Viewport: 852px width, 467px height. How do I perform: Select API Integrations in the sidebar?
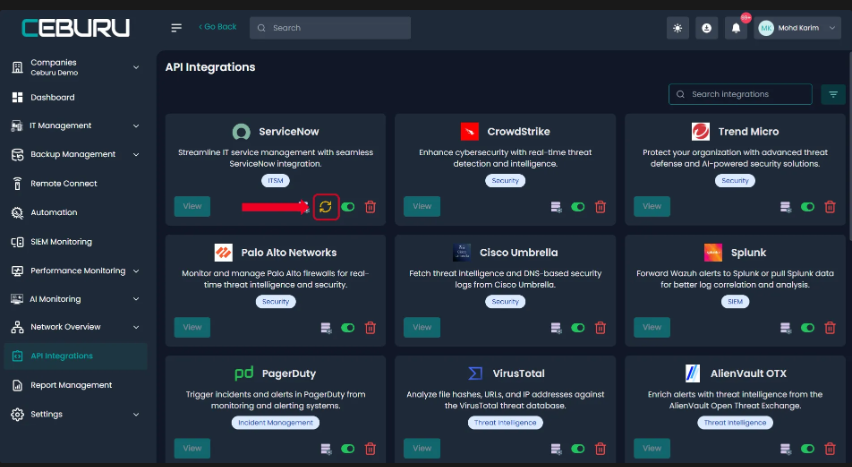[76, 356]
